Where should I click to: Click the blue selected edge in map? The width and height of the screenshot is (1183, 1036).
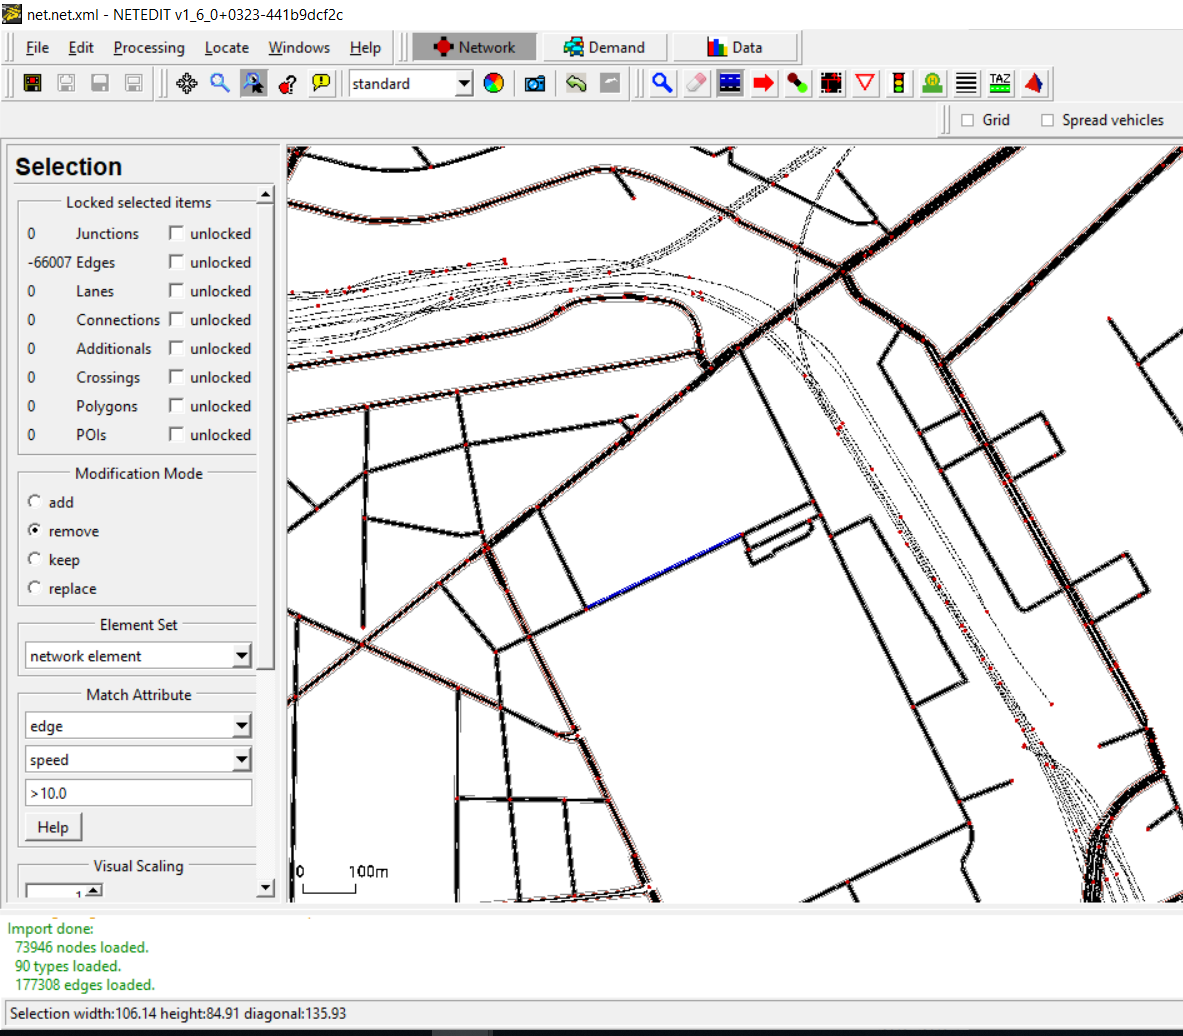(x=664, y=571)
